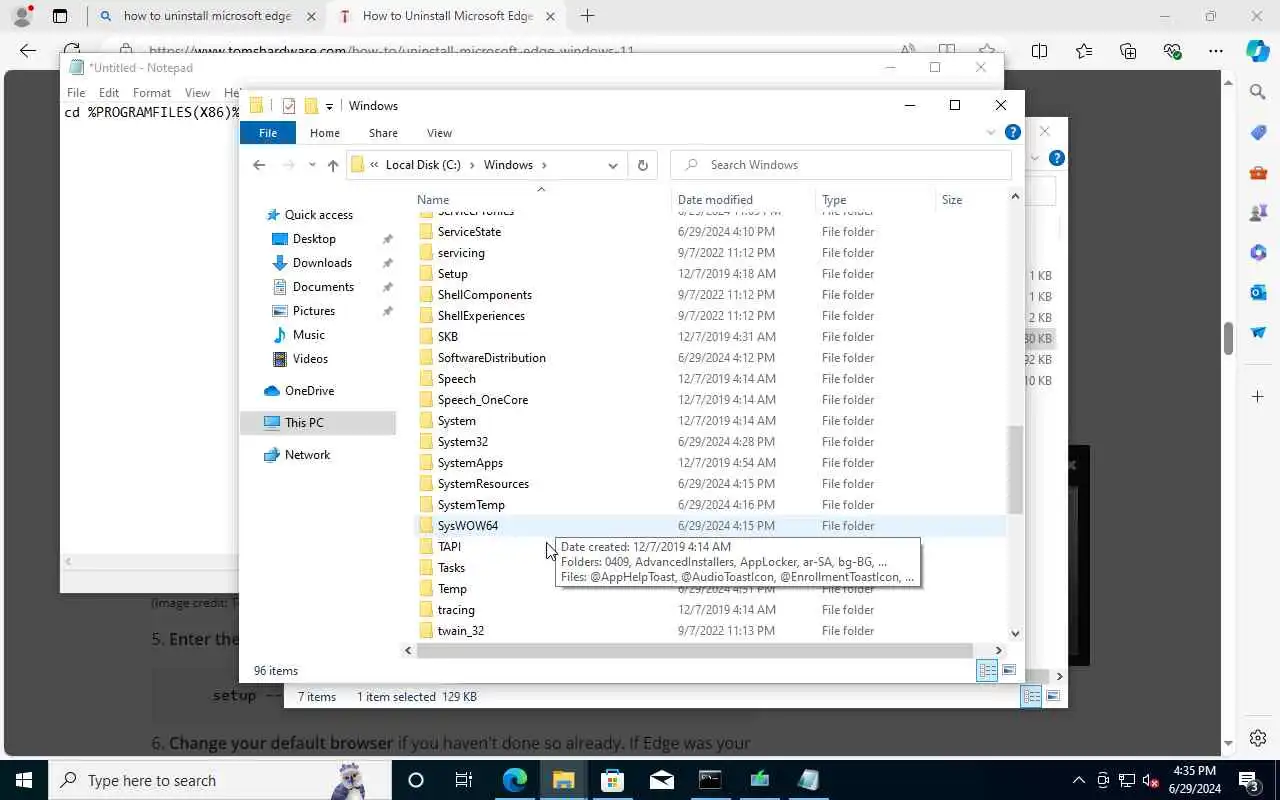Open Microsoft Edge from the taskbar
Image resolution: width=1280 pixels, height=800 pixels.
[515, 780]
